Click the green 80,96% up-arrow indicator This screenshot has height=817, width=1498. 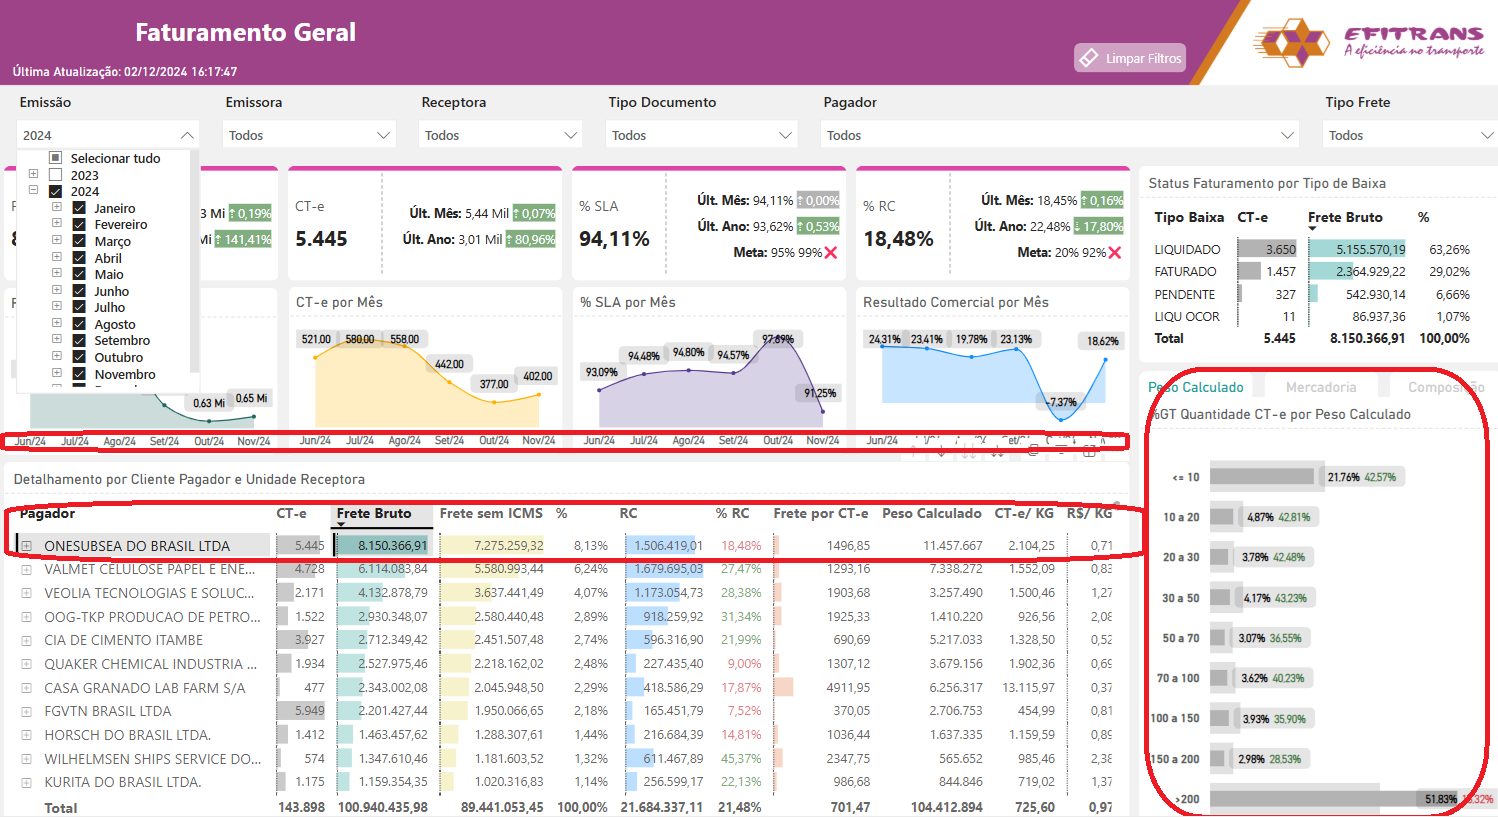click(x=532, y=240)
